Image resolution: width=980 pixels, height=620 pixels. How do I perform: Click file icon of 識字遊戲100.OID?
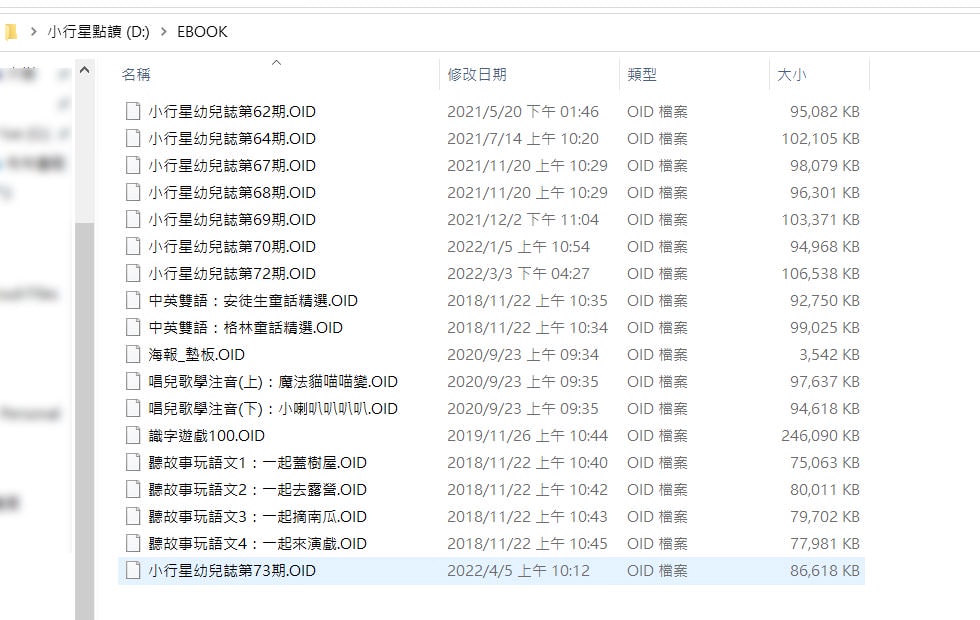[x=132, y=435]
